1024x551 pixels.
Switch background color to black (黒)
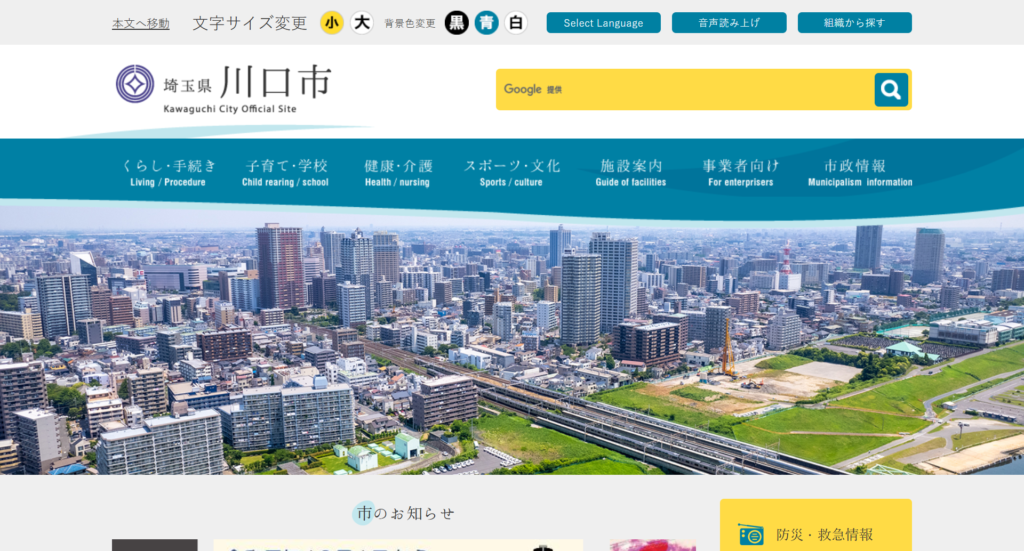pyautogui.click(x=456, y=23)
